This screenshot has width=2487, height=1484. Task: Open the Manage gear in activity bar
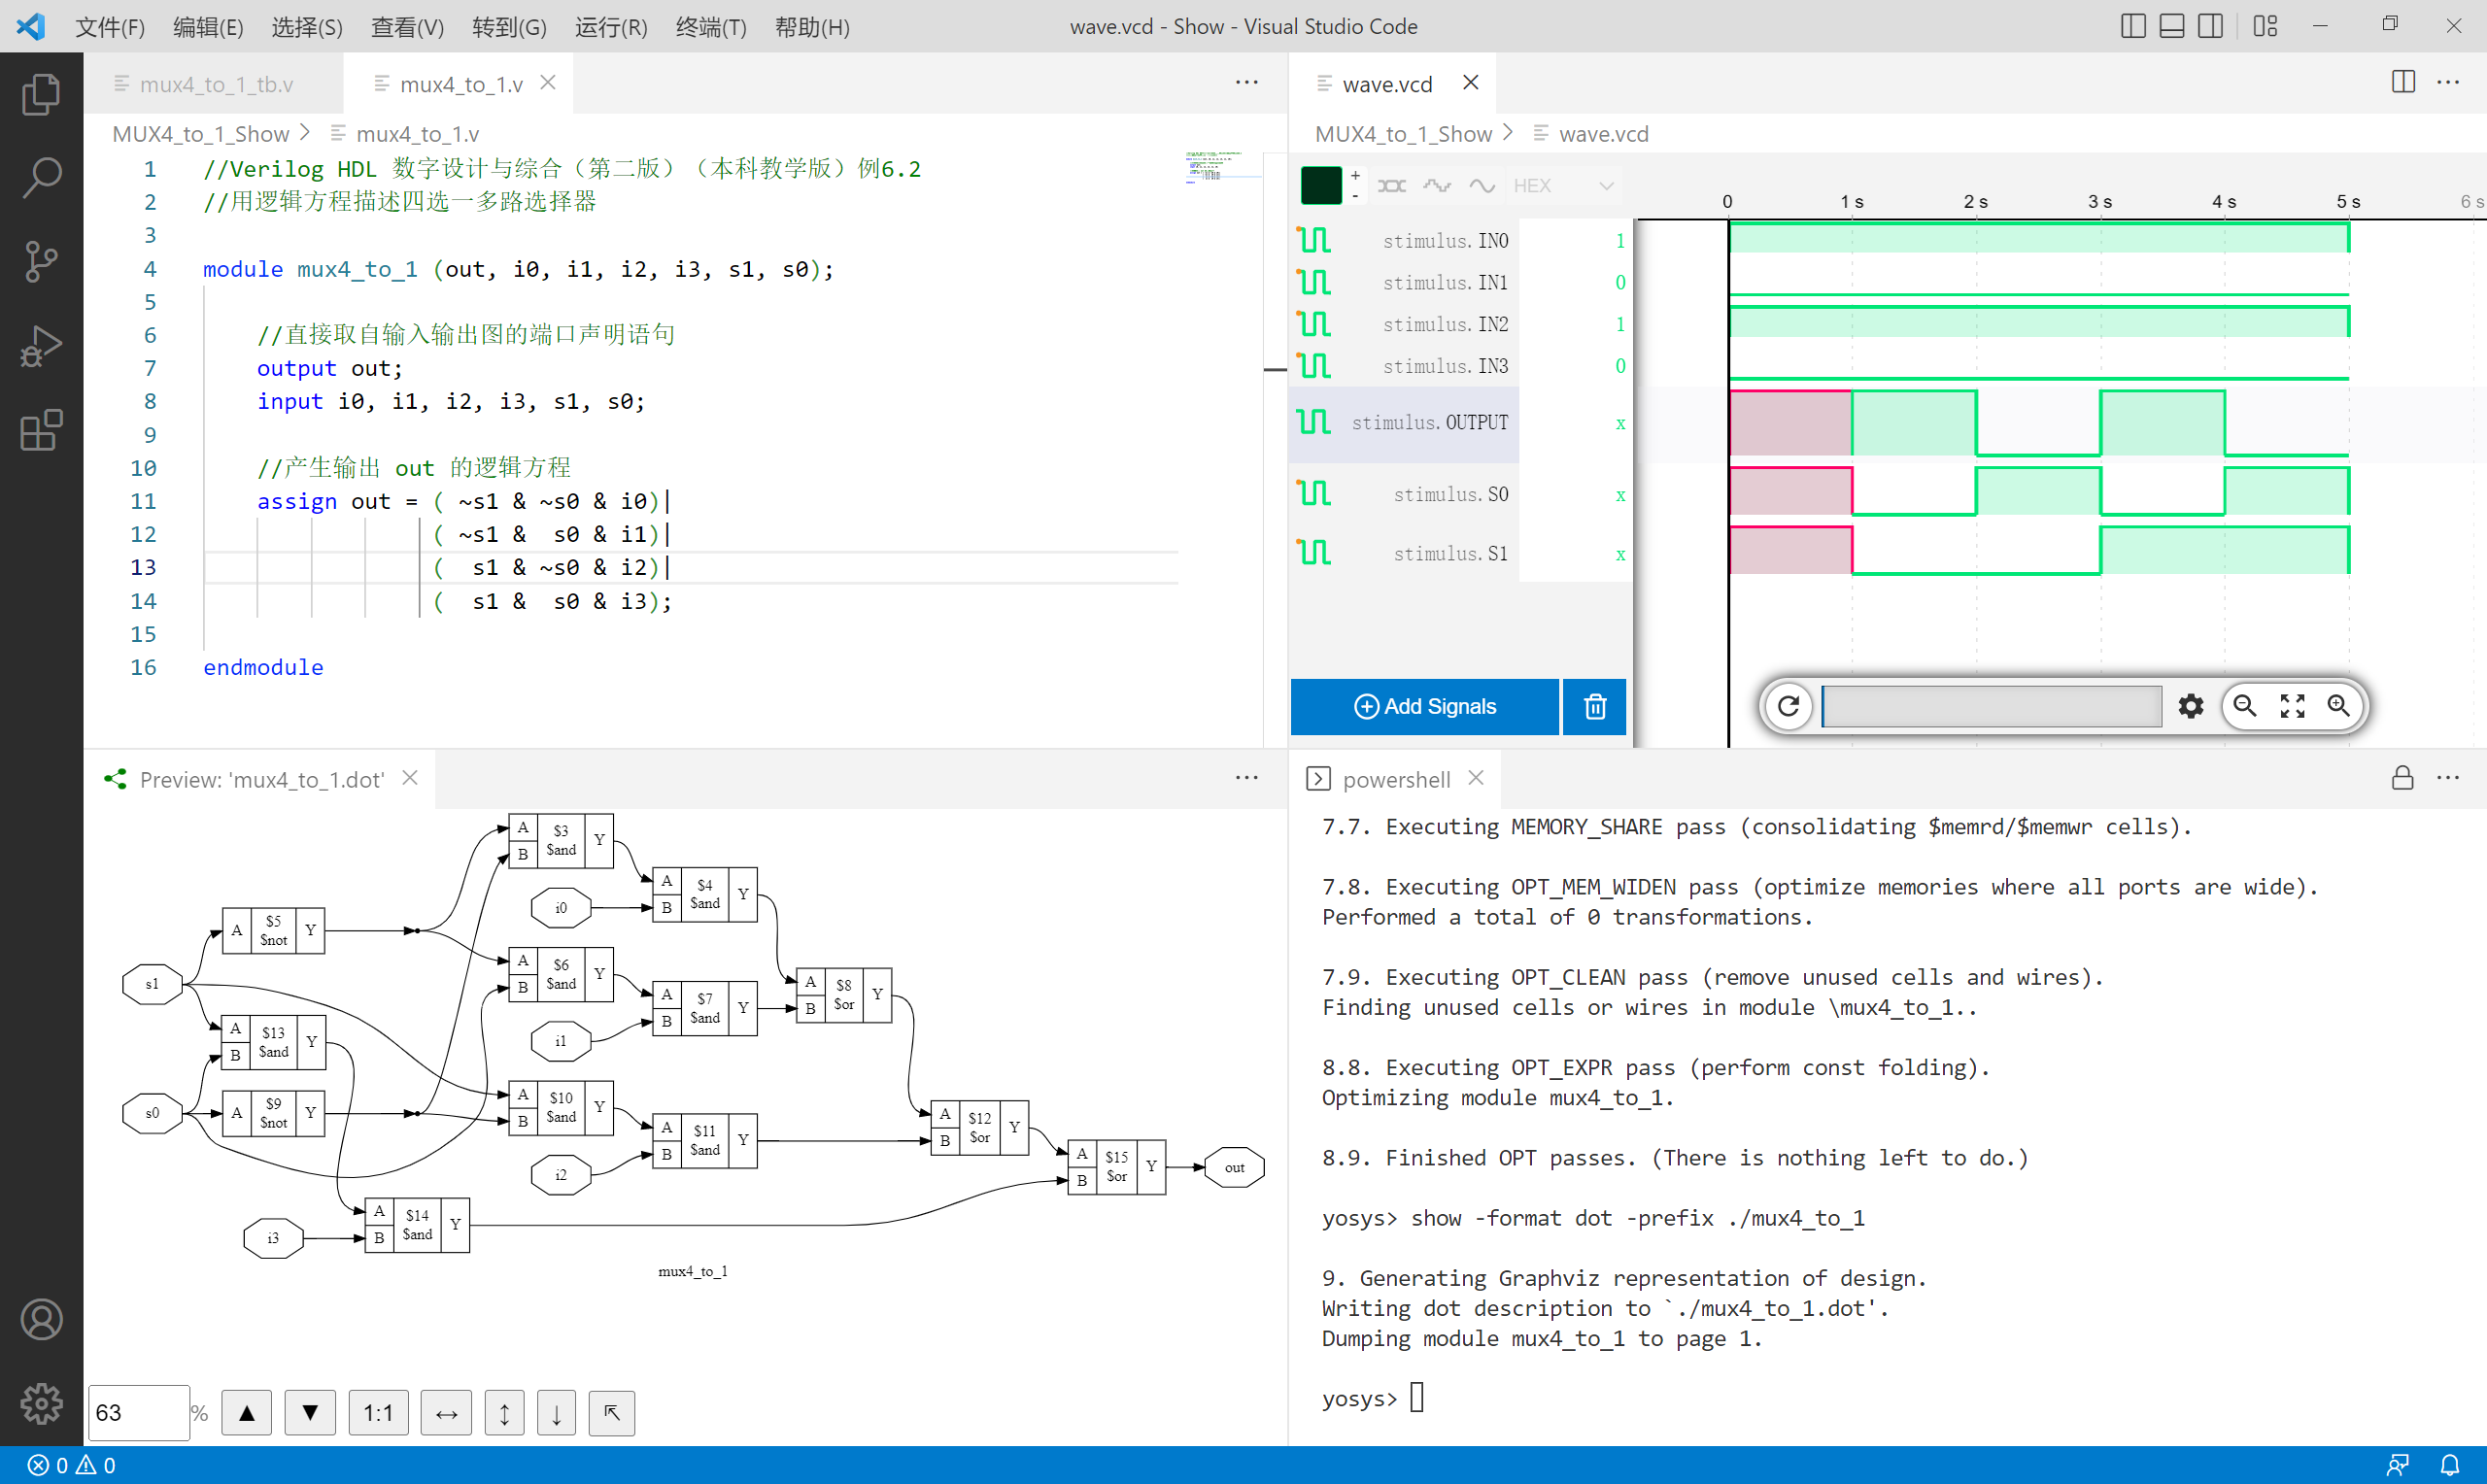tap(41, 1404)
